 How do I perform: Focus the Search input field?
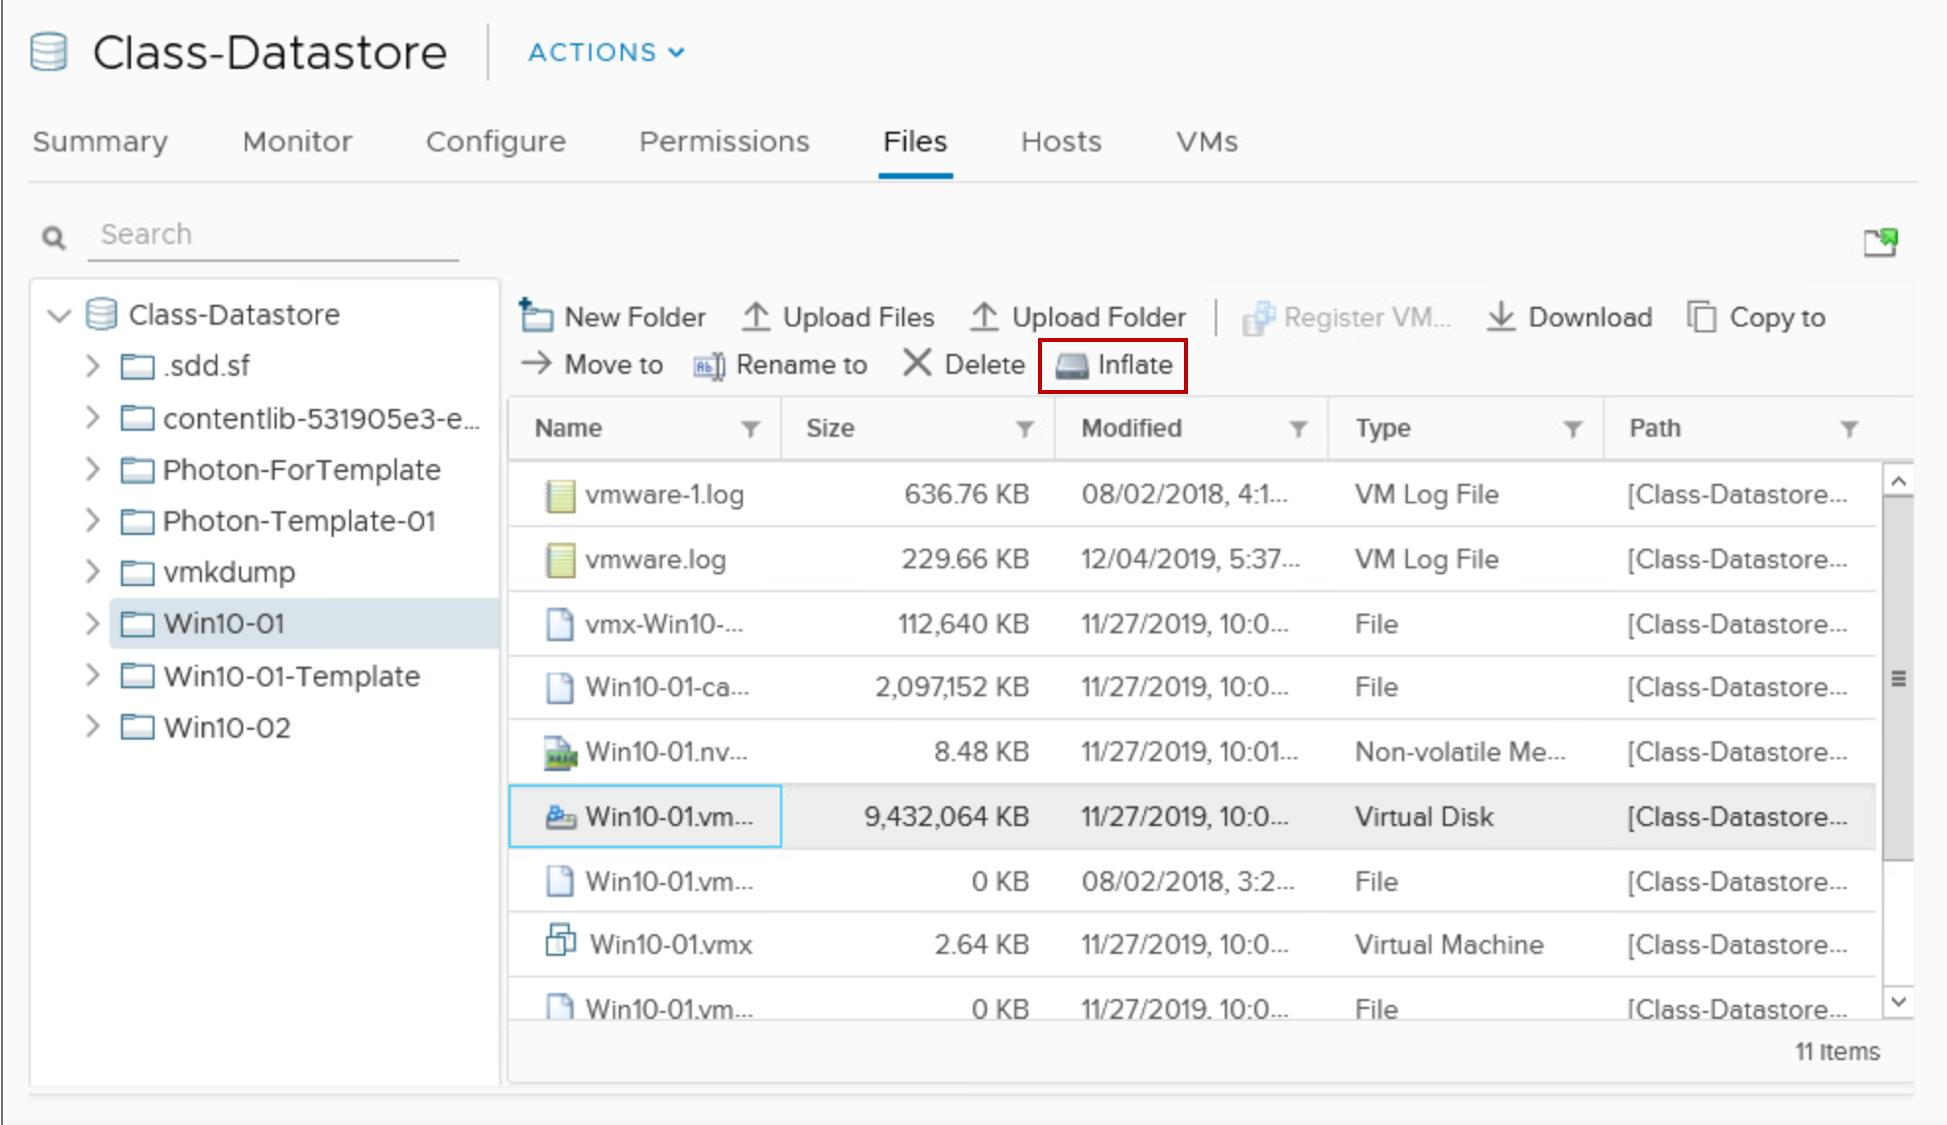pos(273,235)
